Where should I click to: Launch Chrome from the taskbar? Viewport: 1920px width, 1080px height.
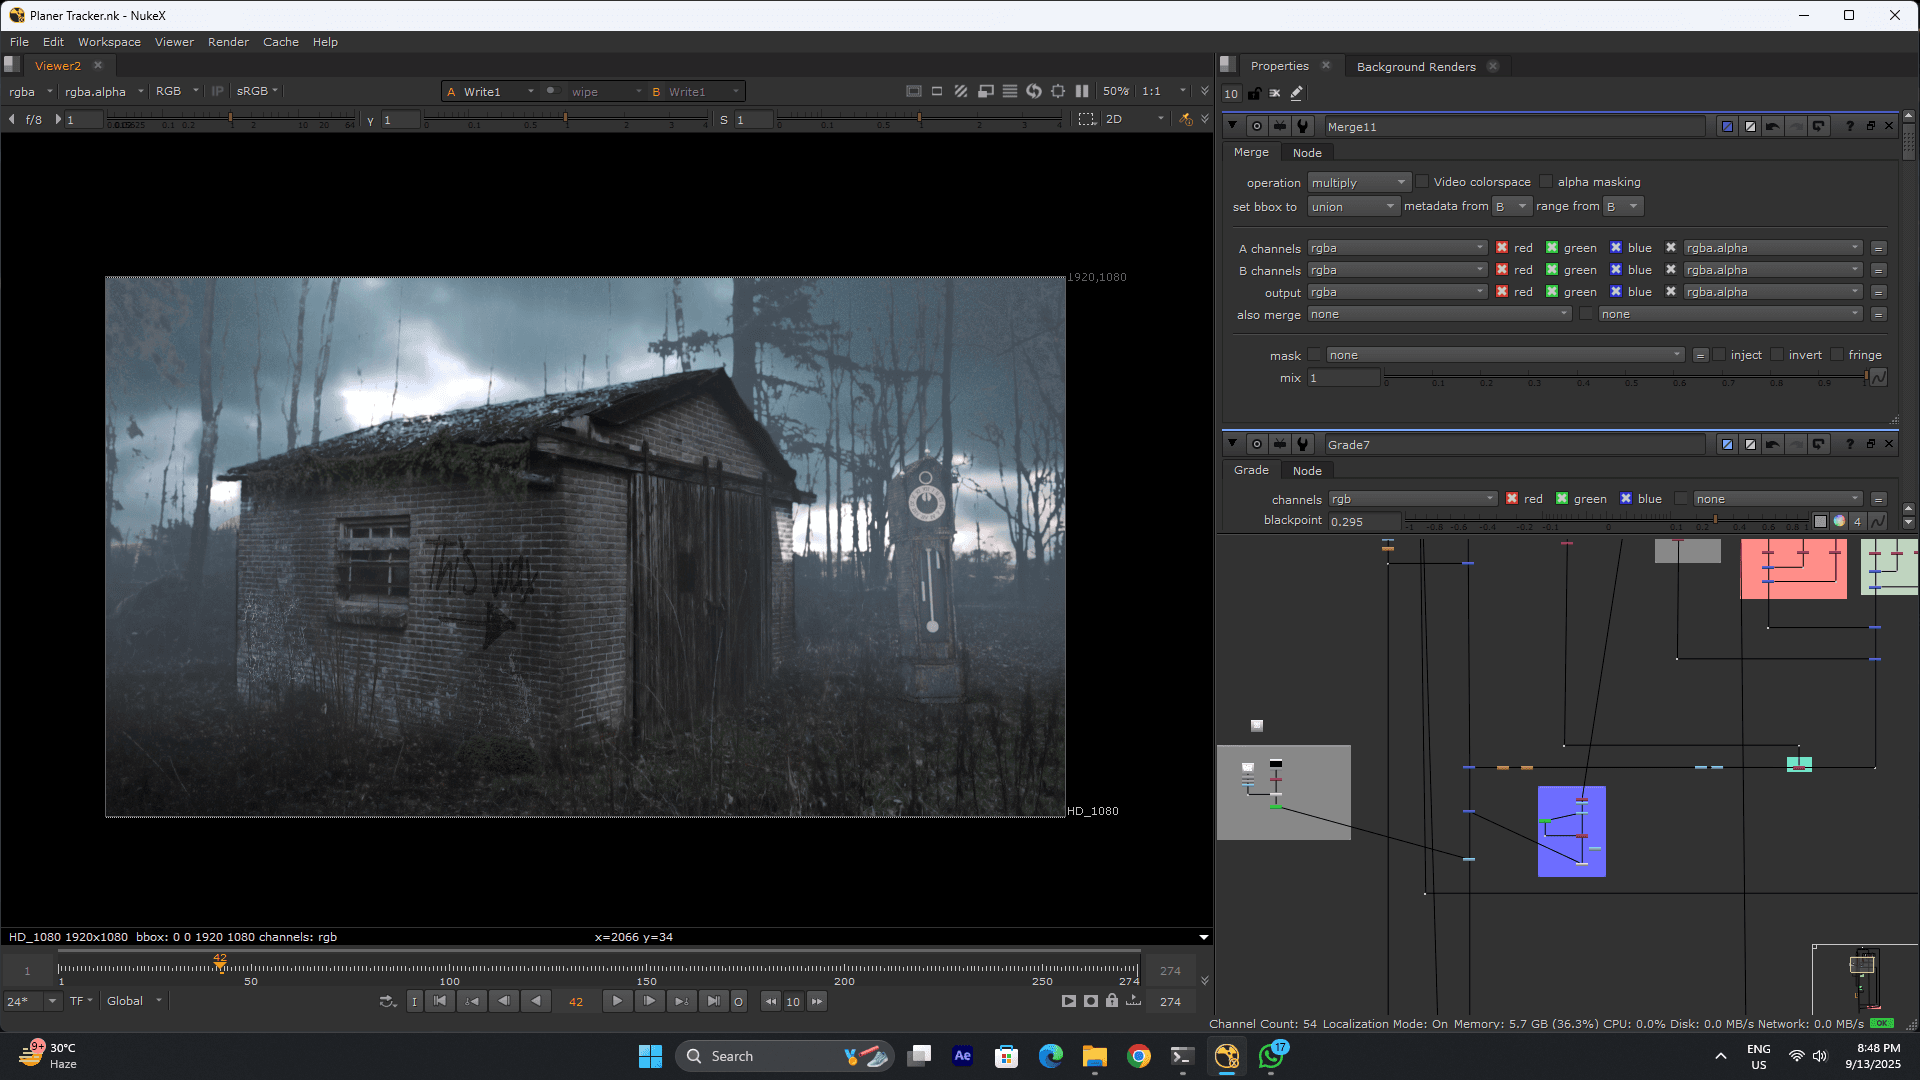tap(1139, 1056)
